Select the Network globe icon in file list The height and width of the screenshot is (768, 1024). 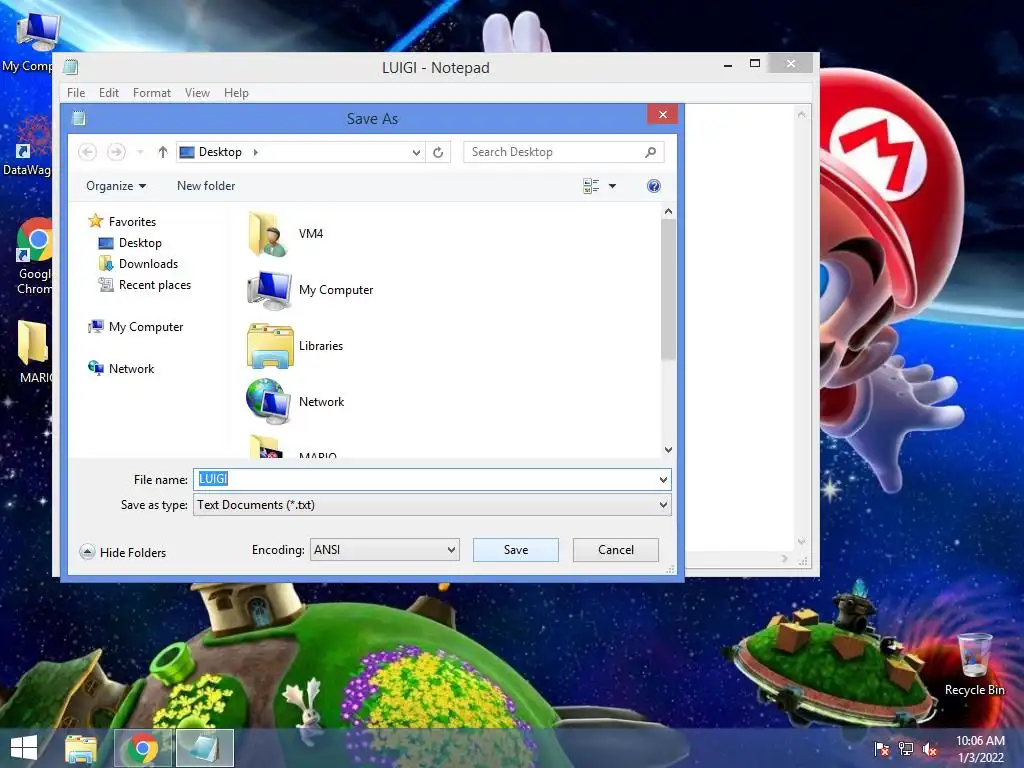click(269, 402)
